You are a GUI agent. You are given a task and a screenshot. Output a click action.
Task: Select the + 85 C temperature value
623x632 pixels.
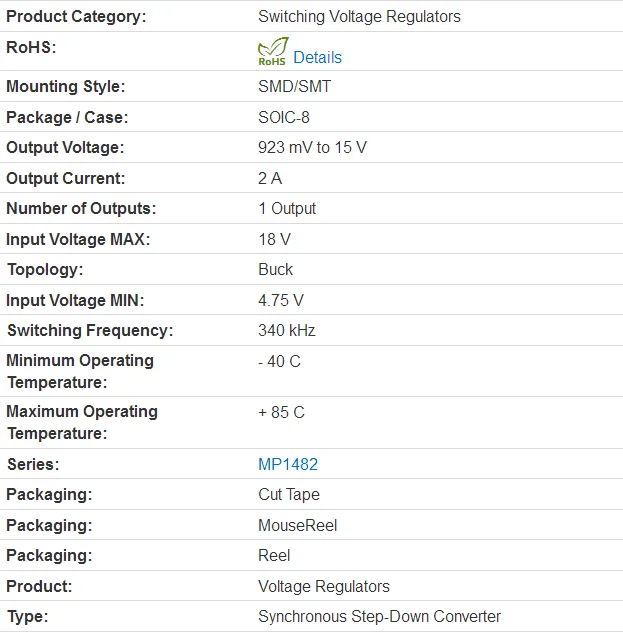[281, 412]
